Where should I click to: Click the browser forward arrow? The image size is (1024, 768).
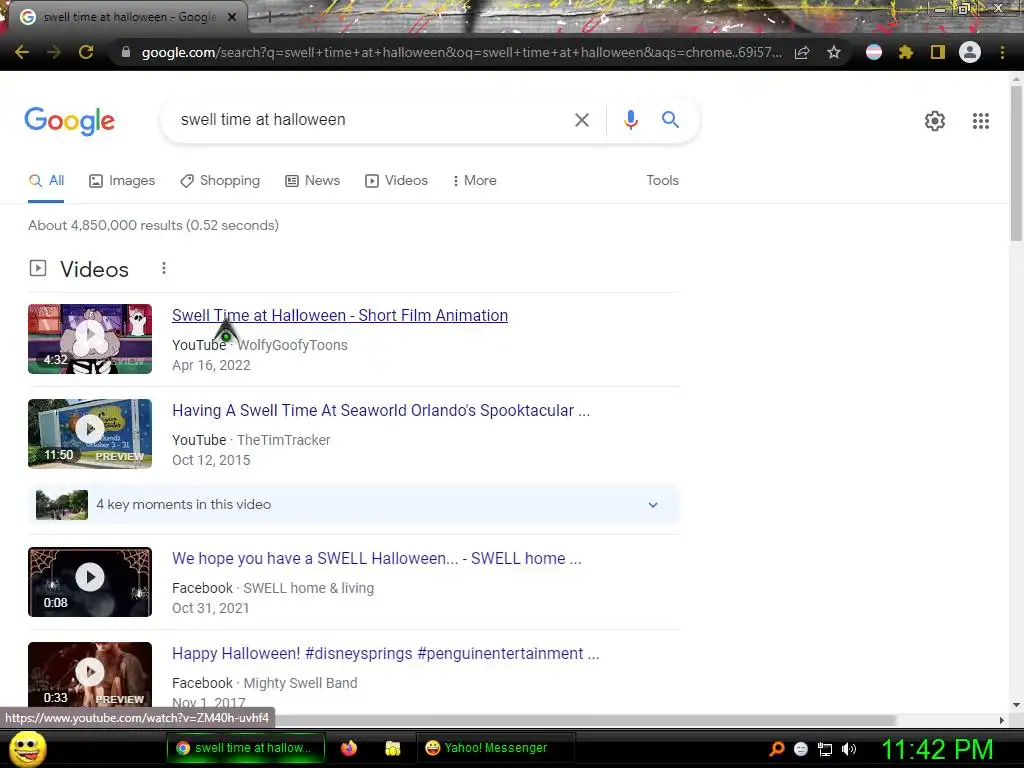click(x=54, y=52)
